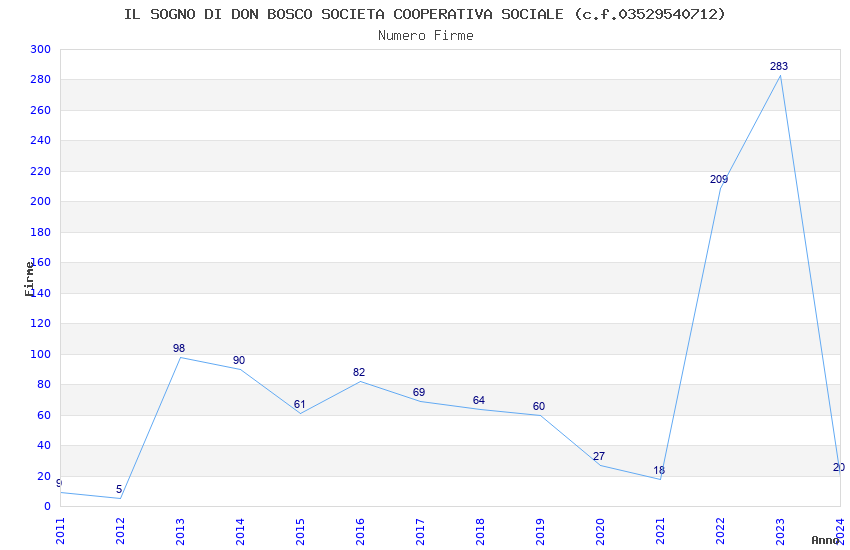The image size is (850, 550).
Task: Select y-axis tick label 100
Action: point(41,354)
